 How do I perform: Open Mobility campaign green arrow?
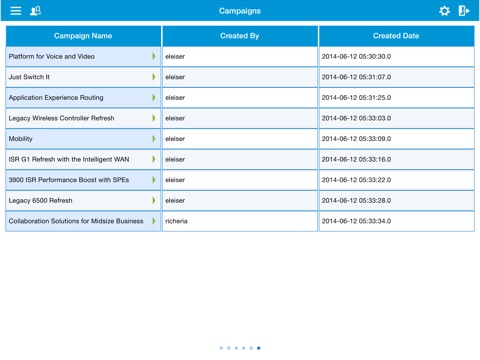point(154,139)
